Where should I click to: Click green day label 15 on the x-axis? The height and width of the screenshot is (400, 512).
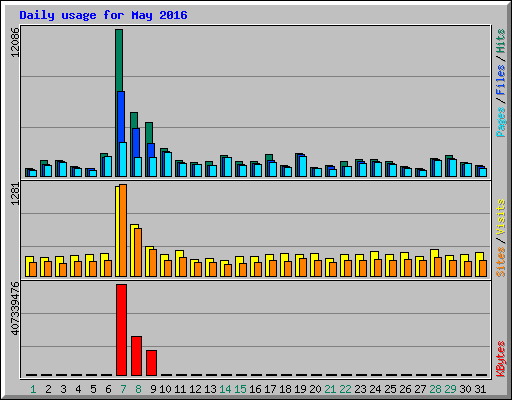click(x=240, y=389)
